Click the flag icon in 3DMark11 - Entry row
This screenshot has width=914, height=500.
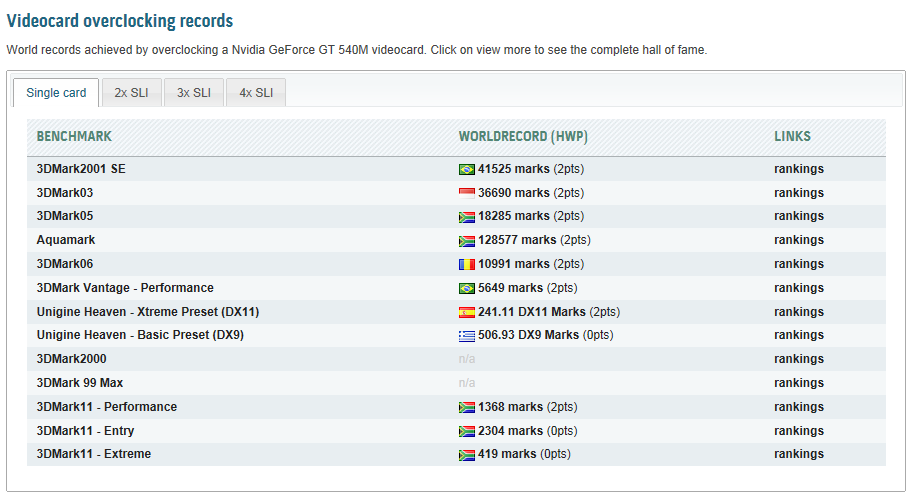pos(466,431)
